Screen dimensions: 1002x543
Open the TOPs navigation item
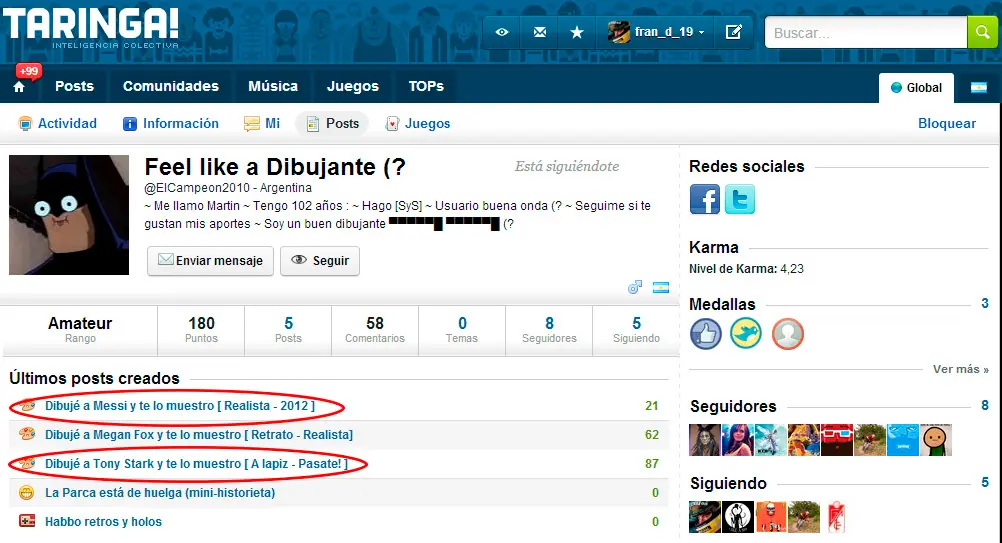[x=426, y=86]
